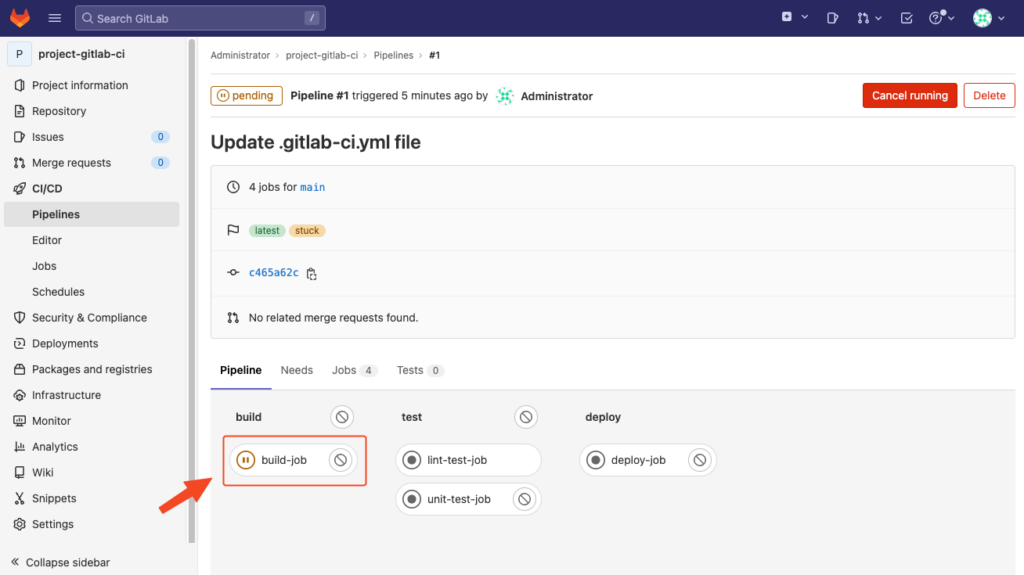Viewport: 1024px width, 575px height.
Task: Open the lint-test-job job
Action: 468,460
